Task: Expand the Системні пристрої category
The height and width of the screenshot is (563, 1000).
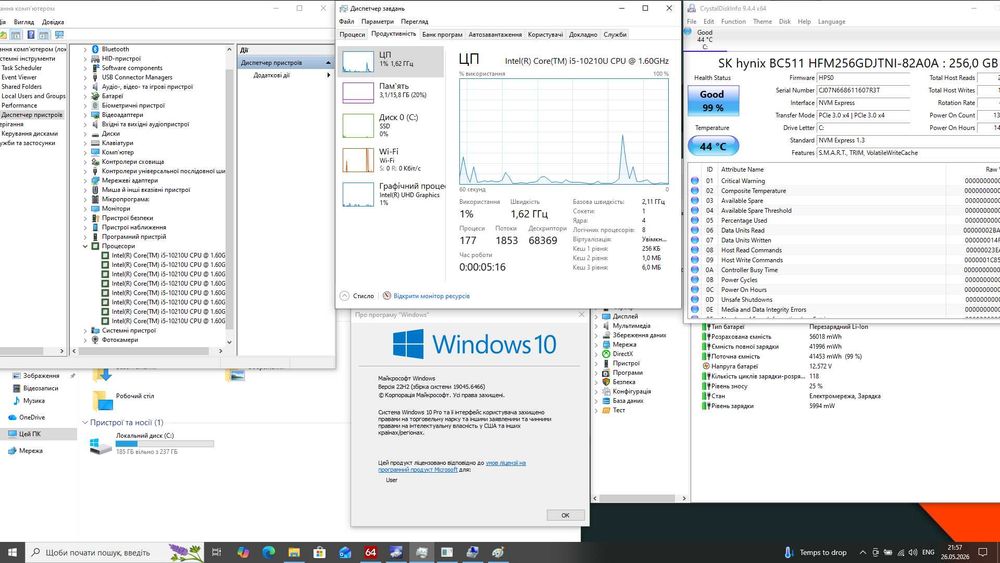Action: 85,331
